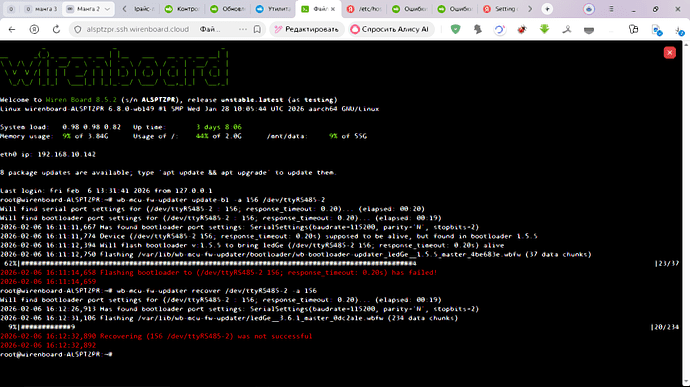Open a new tab with plus button
The height and width of the screenshot is (387, 690).
tap(547, 9)
